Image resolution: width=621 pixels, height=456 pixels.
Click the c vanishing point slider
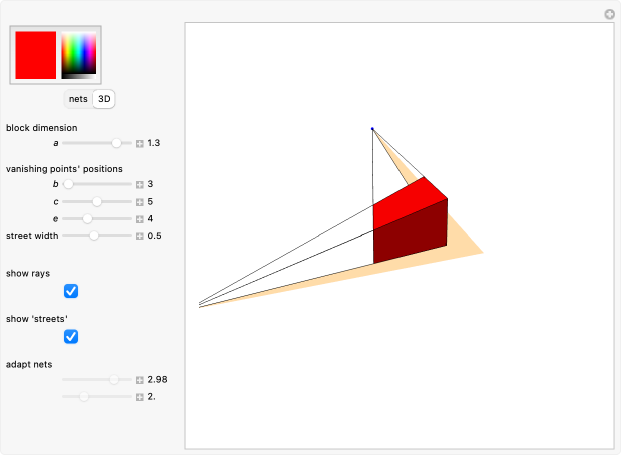click(97, 202)
